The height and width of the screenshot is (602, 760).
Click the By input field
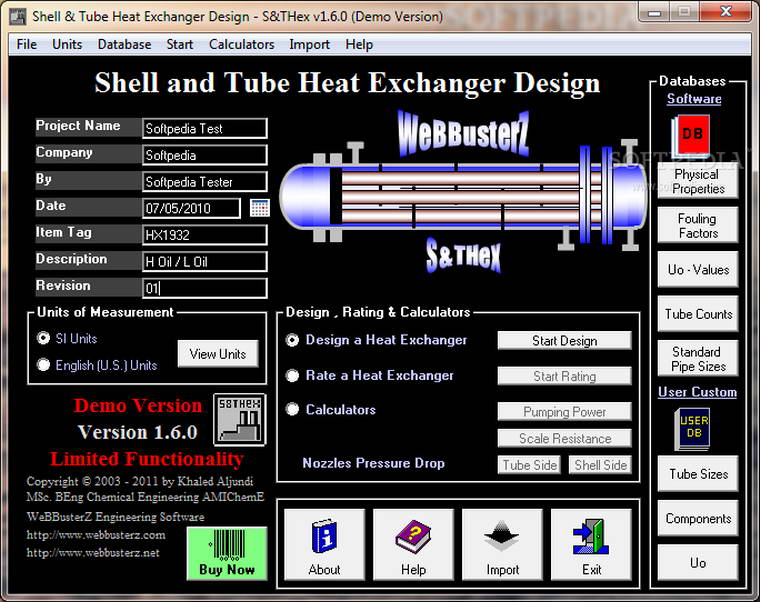(205, 182)
